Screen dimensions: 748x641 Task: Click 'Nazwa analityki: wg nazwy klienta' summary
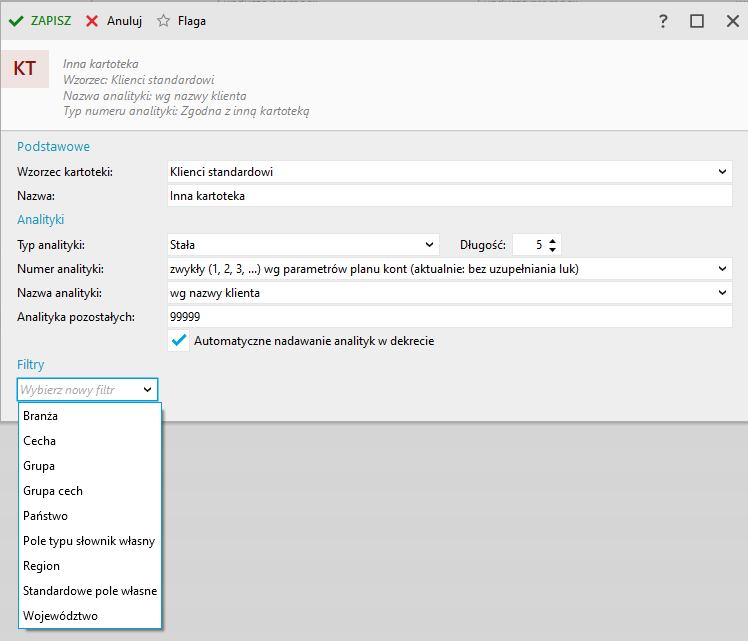tap(155, 95)
